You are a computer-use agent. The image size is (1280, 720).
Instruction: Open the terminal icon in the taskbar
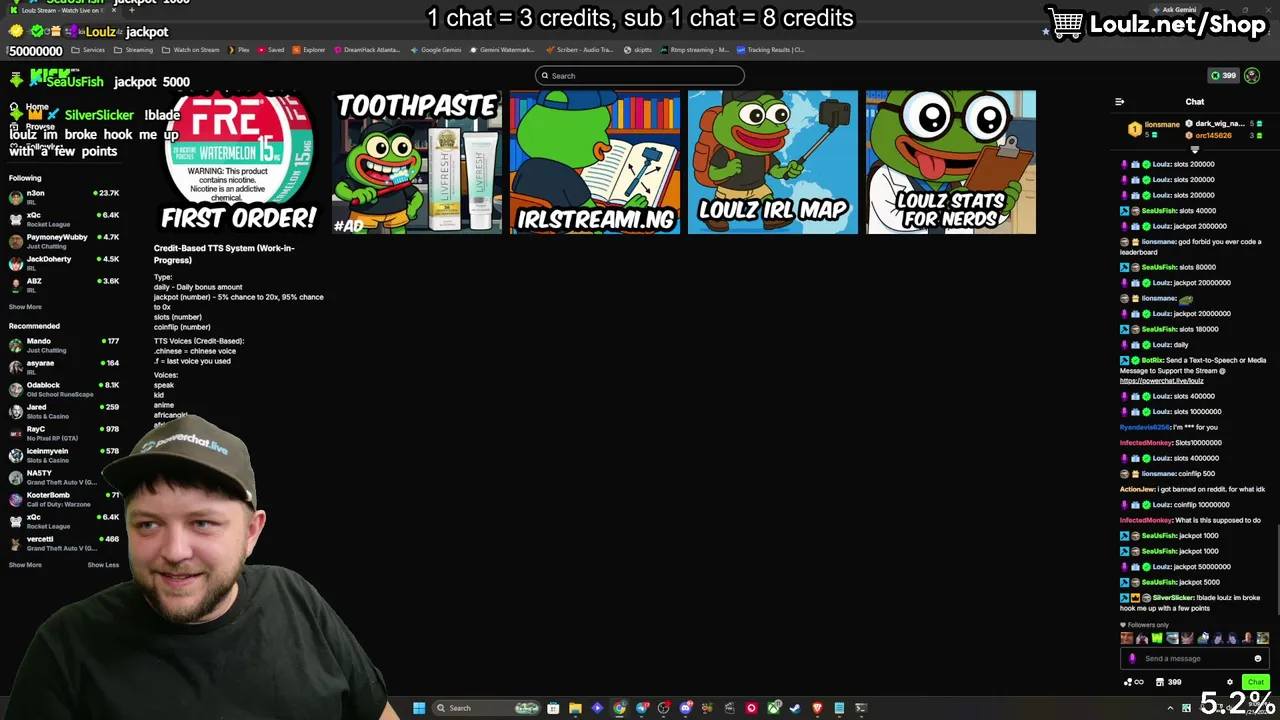coord(861,708)
